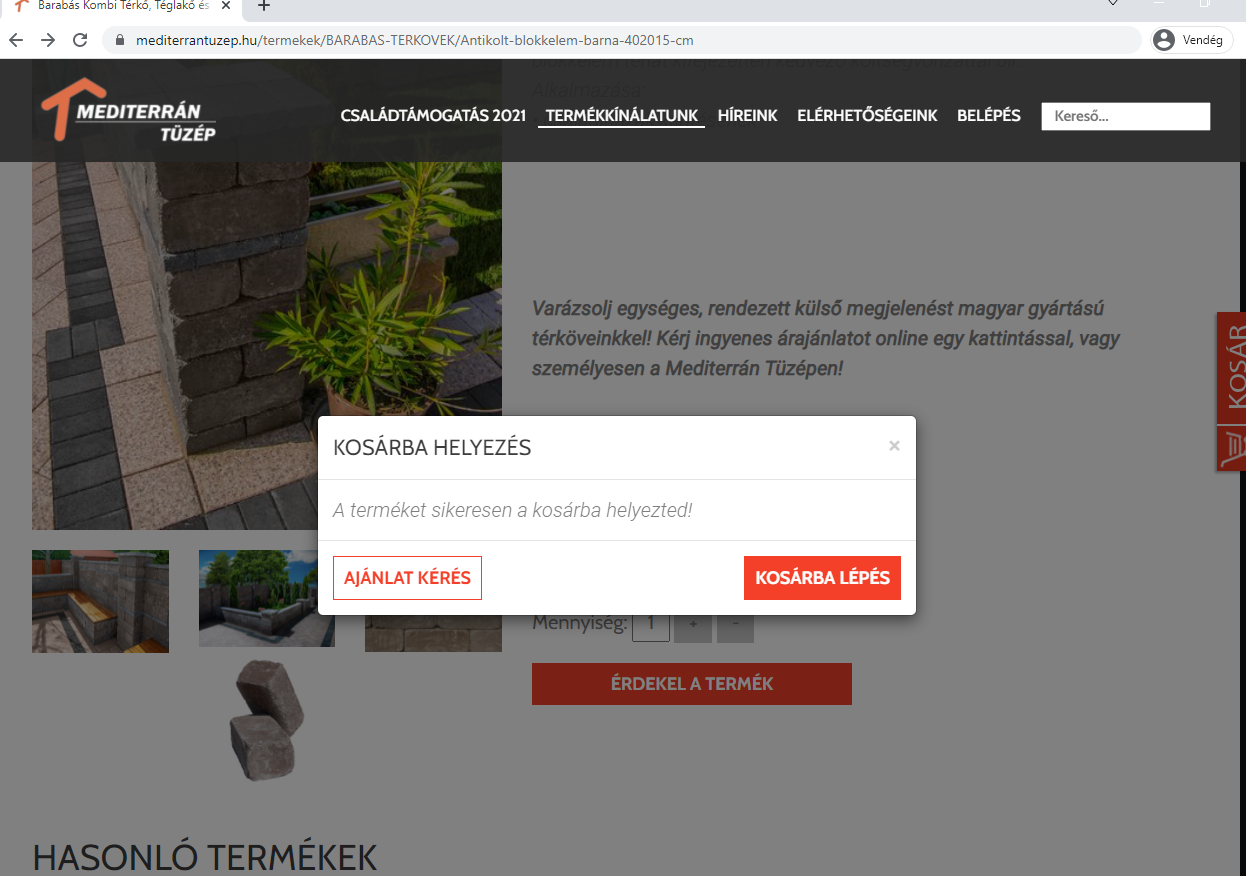Click the KOSÁRBA LÉPÉS button

pyautogui.click(x=822, y=578)
